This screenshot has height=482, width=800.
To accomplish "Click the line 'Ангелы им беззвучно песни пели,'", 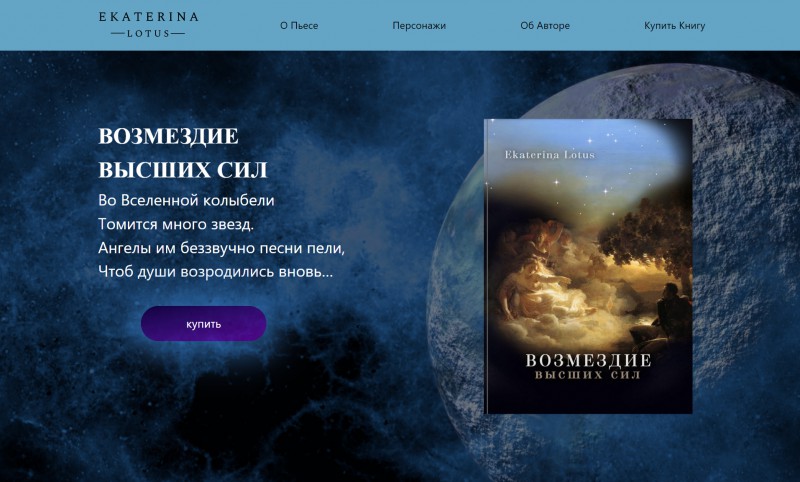I will click(221, 248).
